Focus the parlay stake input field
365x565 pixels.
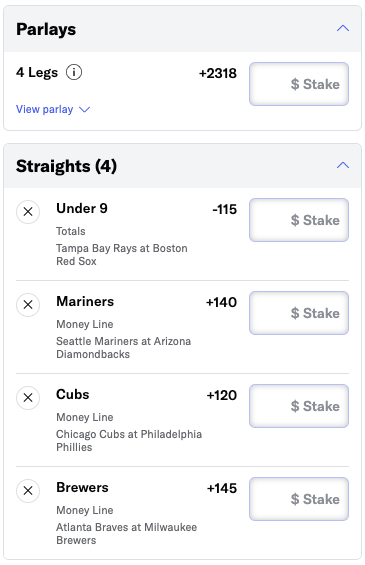pyautogui.click(x=299, y=84)
